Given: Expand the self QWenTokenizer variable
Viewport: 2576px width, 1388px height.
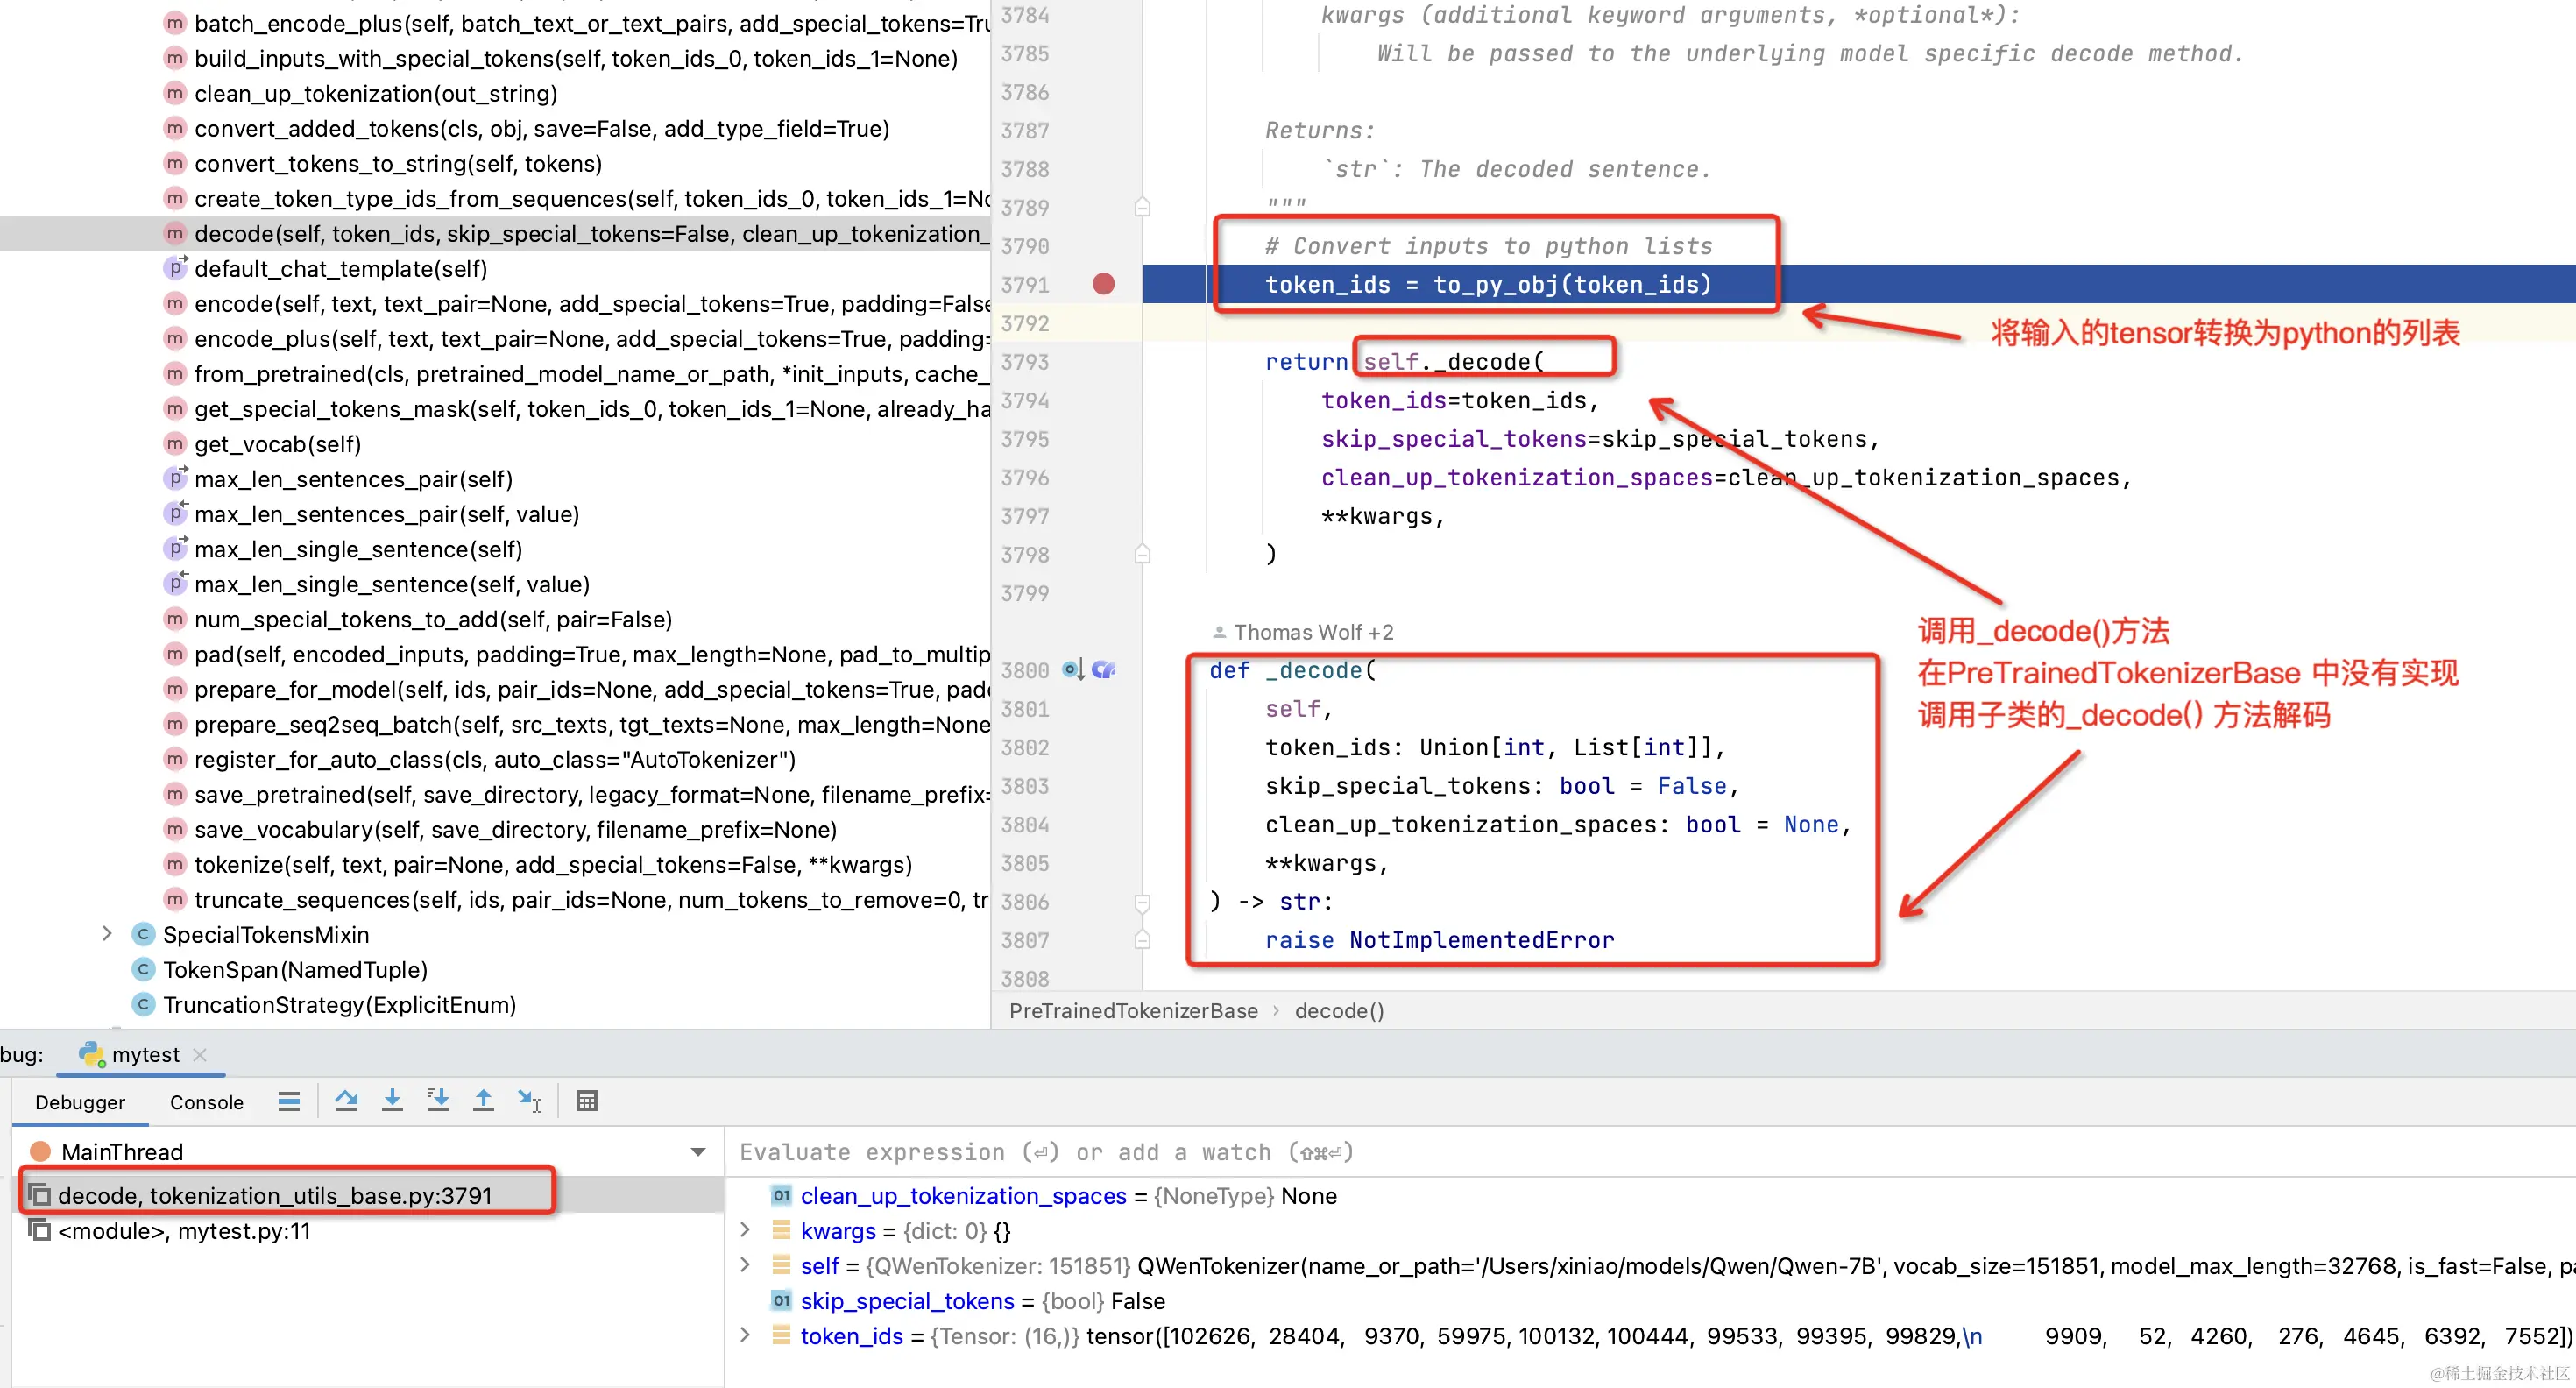Looking at the screenshot, I should (x=745, y=1266).
